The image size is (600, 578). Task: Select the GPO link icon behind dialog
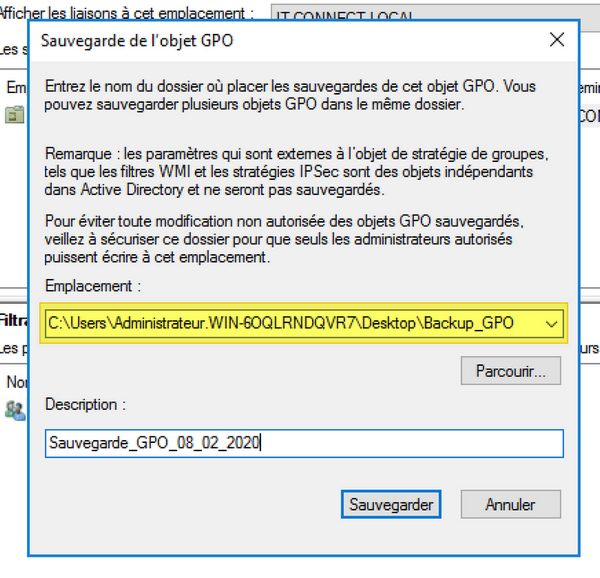pos(13,115)
